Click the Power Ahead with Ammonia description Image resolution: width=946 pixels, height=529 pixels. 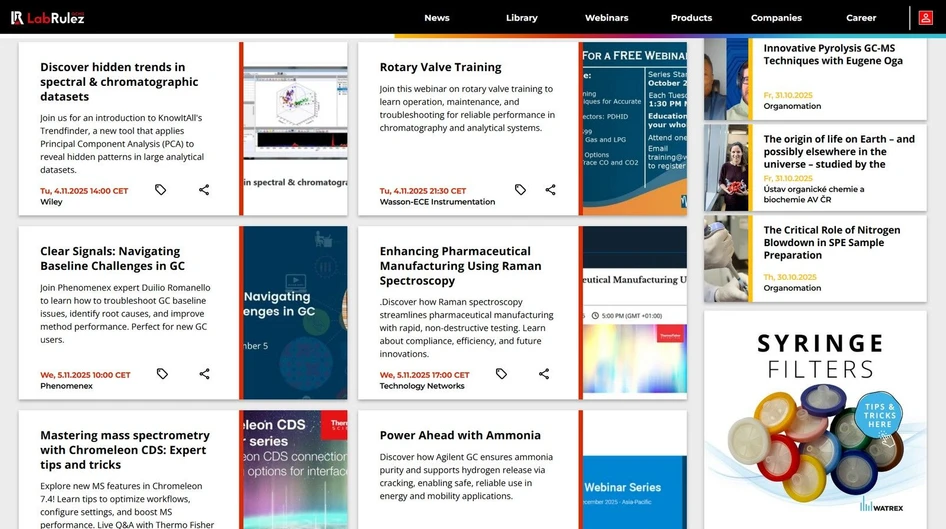click(x=466, y=477)
